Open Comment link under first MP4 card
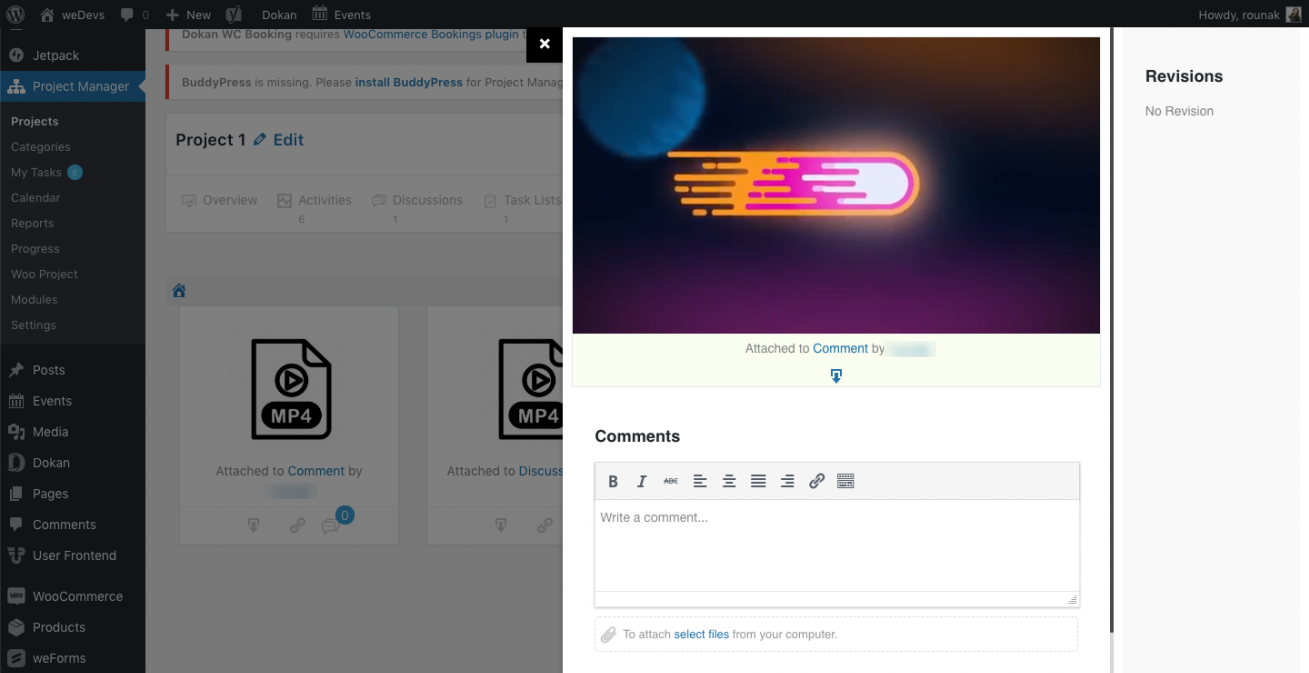The image size is (1309, 673). click(x=316, y=471)
